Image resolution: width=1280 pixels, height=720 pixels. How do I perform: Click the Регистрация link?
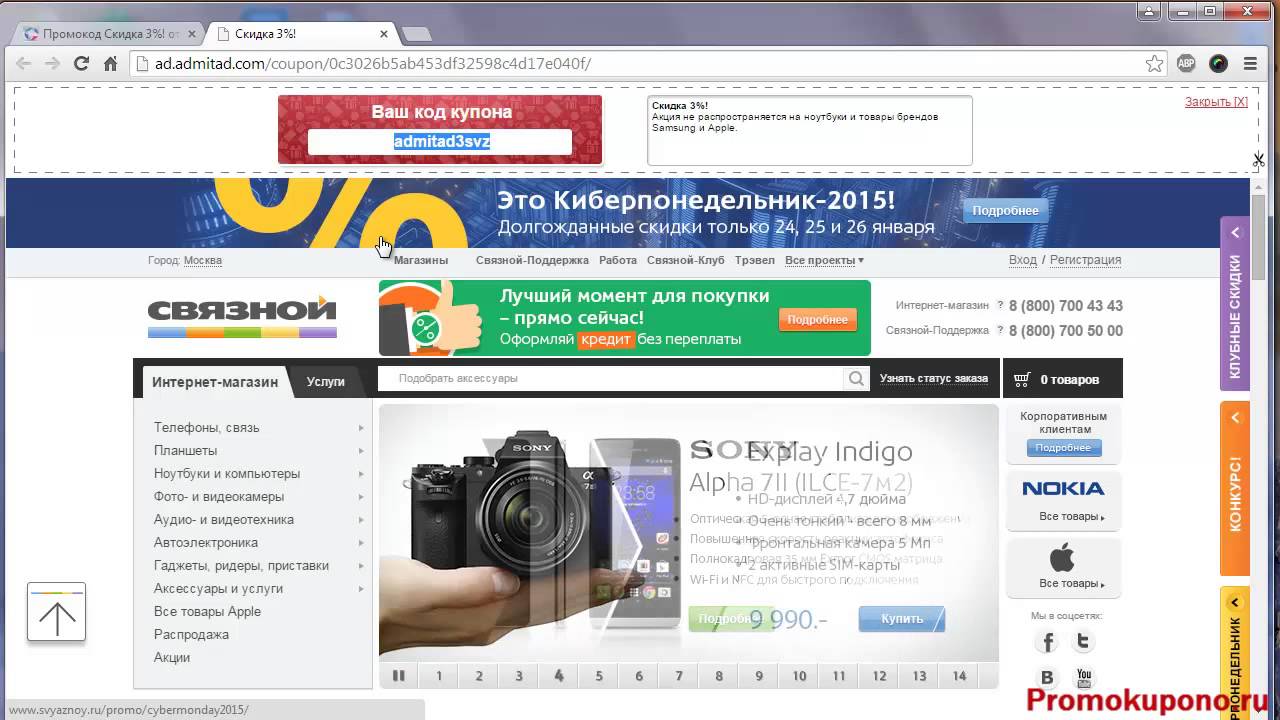point(1085,259)
